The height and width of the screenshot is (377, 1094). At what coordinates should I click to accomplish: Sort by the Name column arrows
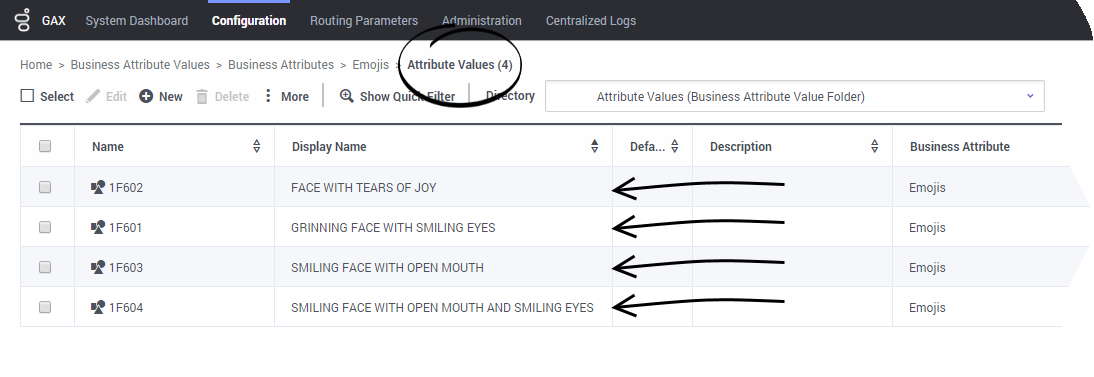click(257, 146)
